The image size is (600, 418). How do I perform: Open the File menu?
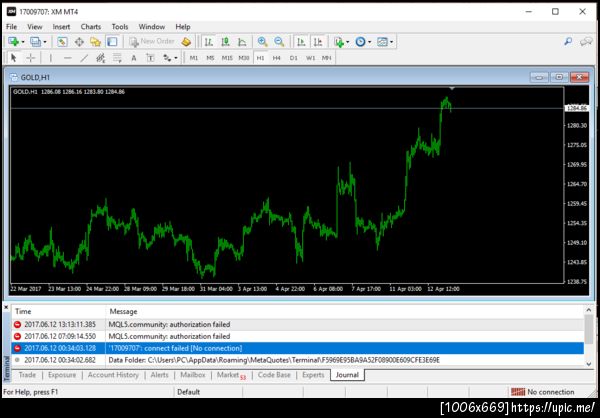(x=11, y=27)
